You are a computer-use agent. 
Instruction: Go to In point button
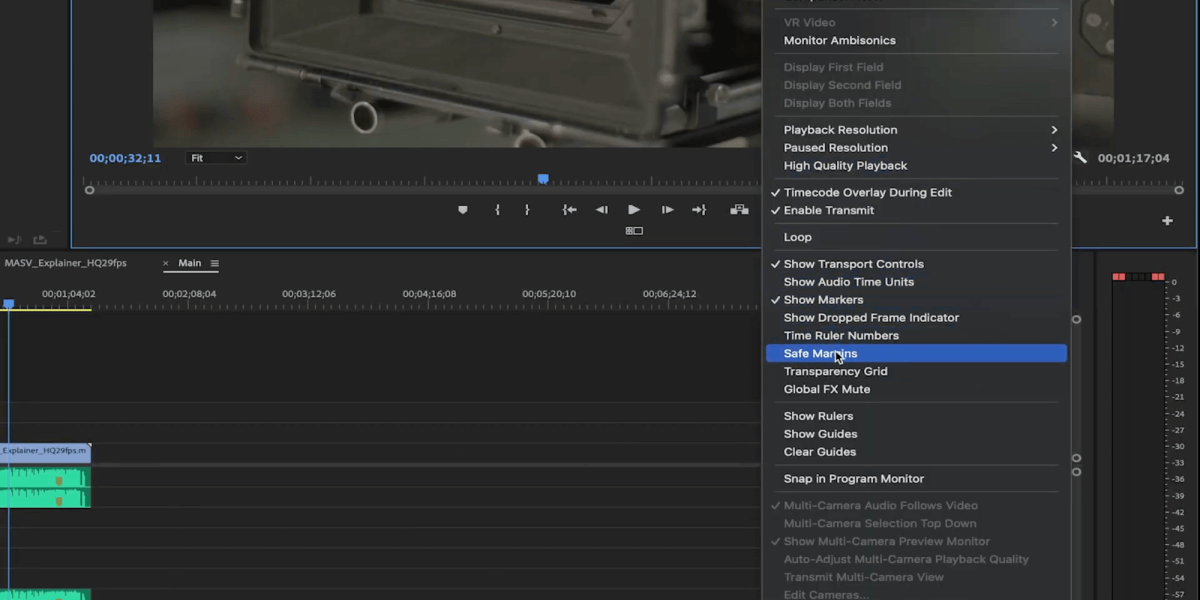click(x=569, y=210)
